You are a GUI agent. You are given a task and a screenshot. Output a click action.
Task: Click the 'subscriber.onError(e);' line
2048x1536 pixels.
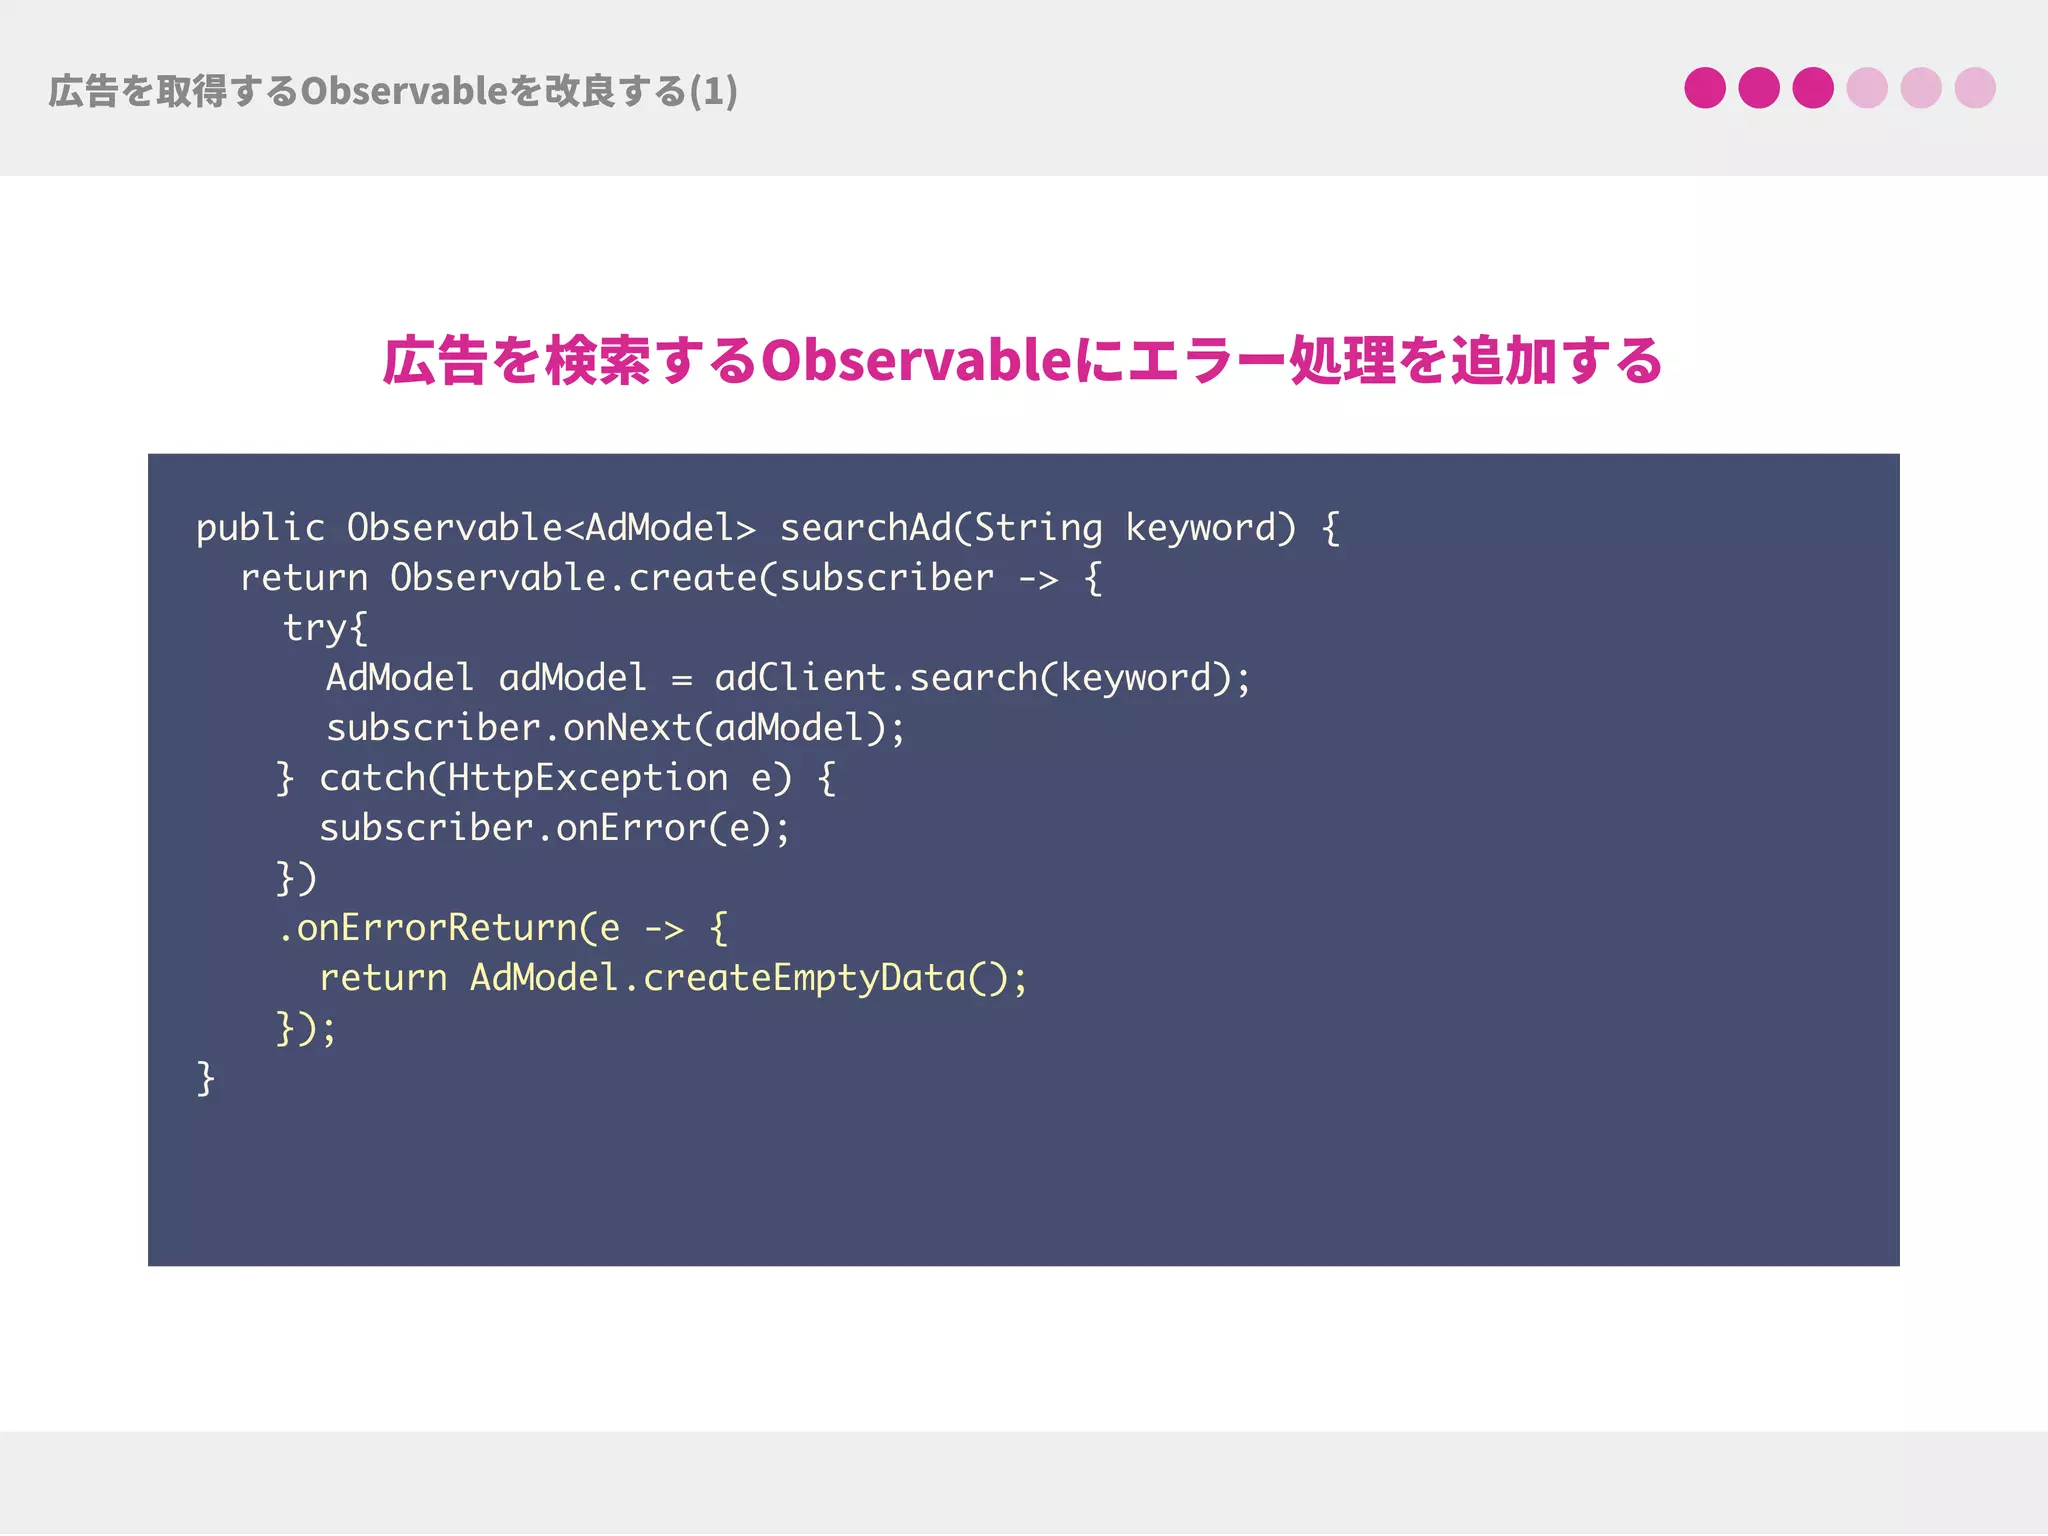(x=554, y=828)
